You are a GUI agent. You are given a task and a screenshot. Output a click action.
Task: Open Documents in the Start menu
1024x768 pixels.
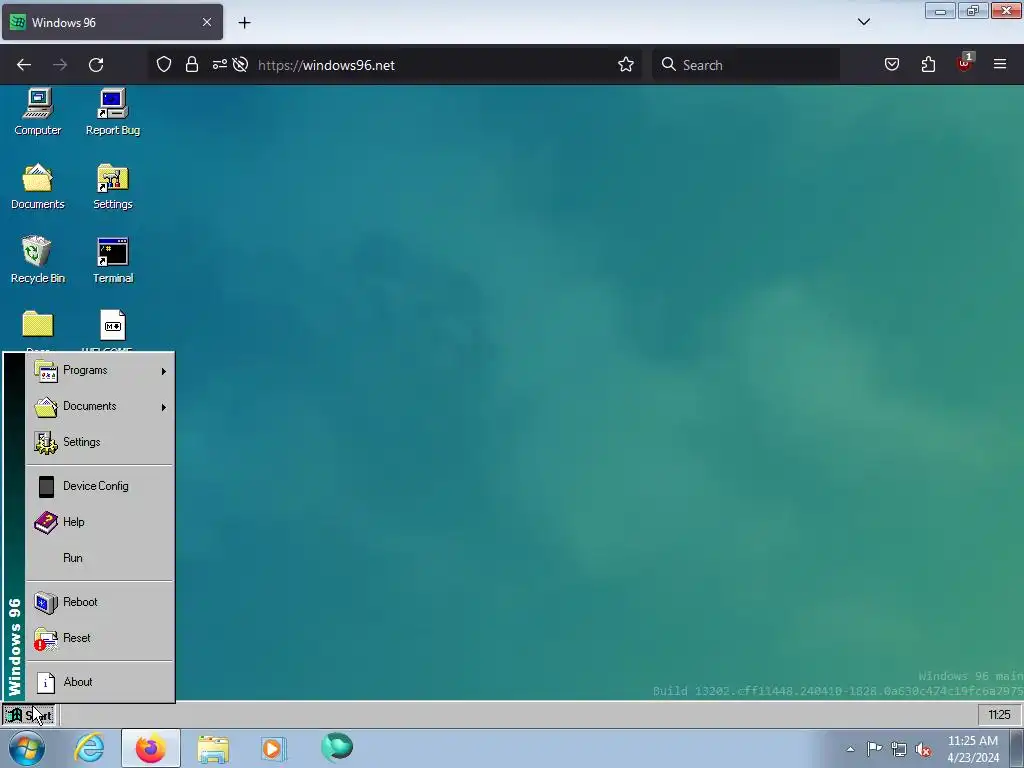[100, 406]
